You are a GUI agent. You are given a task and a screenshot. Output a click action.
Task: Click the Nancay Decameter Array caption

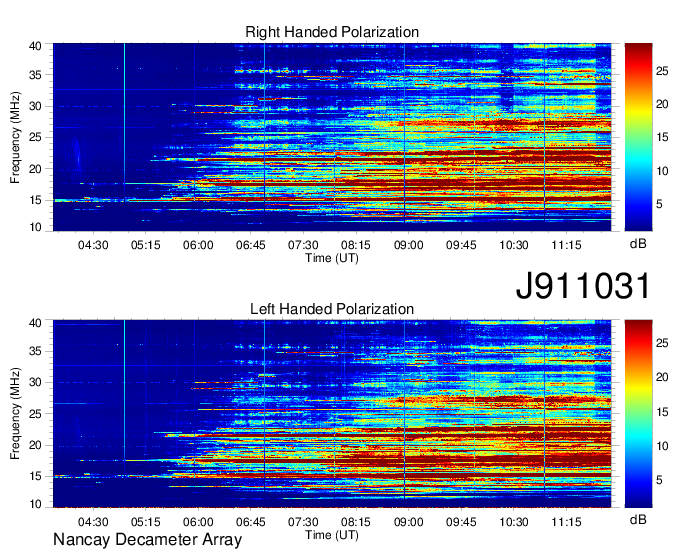pos(147,540)
